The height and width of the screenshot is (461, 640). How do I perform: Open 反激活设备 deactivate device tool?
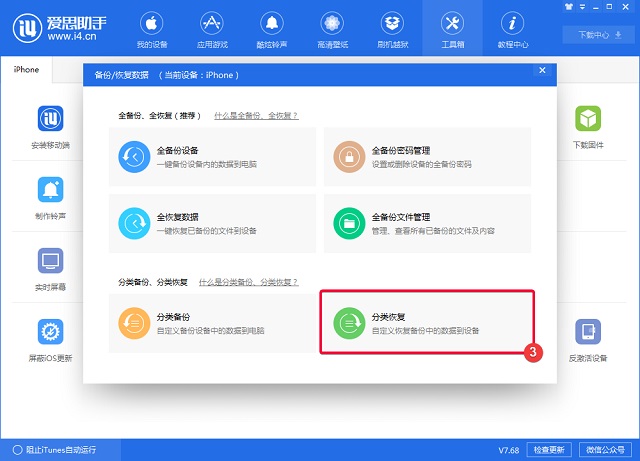point(588,341)
